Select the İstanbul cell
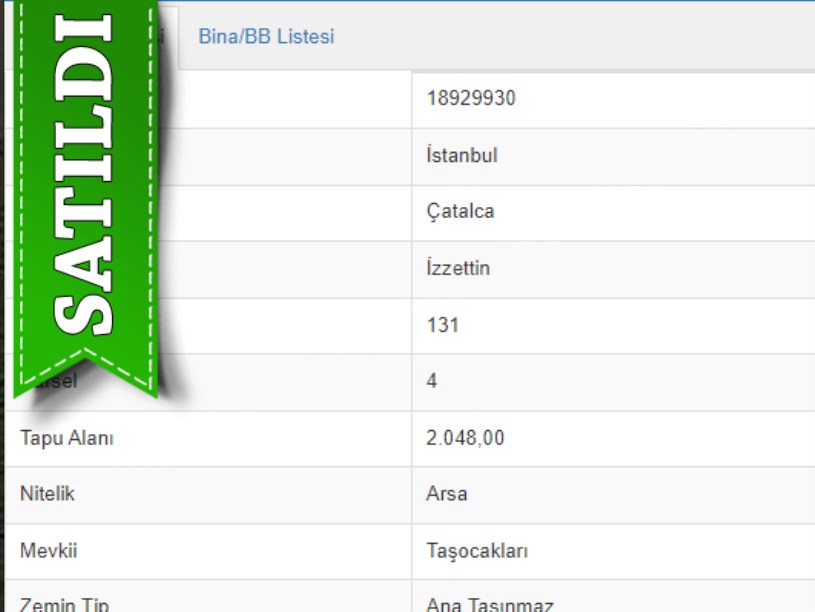The width and height of the screenshot is (815, 612). coord(461,155)
